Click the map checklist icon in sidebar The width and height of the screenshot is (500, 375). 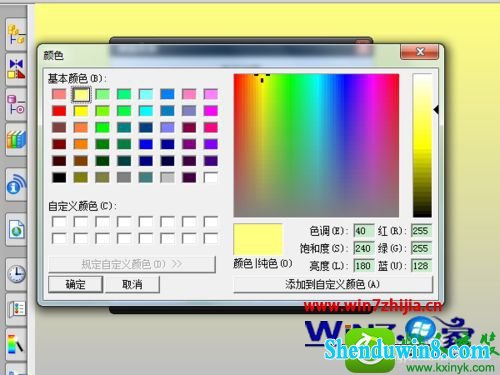point(16,309)
